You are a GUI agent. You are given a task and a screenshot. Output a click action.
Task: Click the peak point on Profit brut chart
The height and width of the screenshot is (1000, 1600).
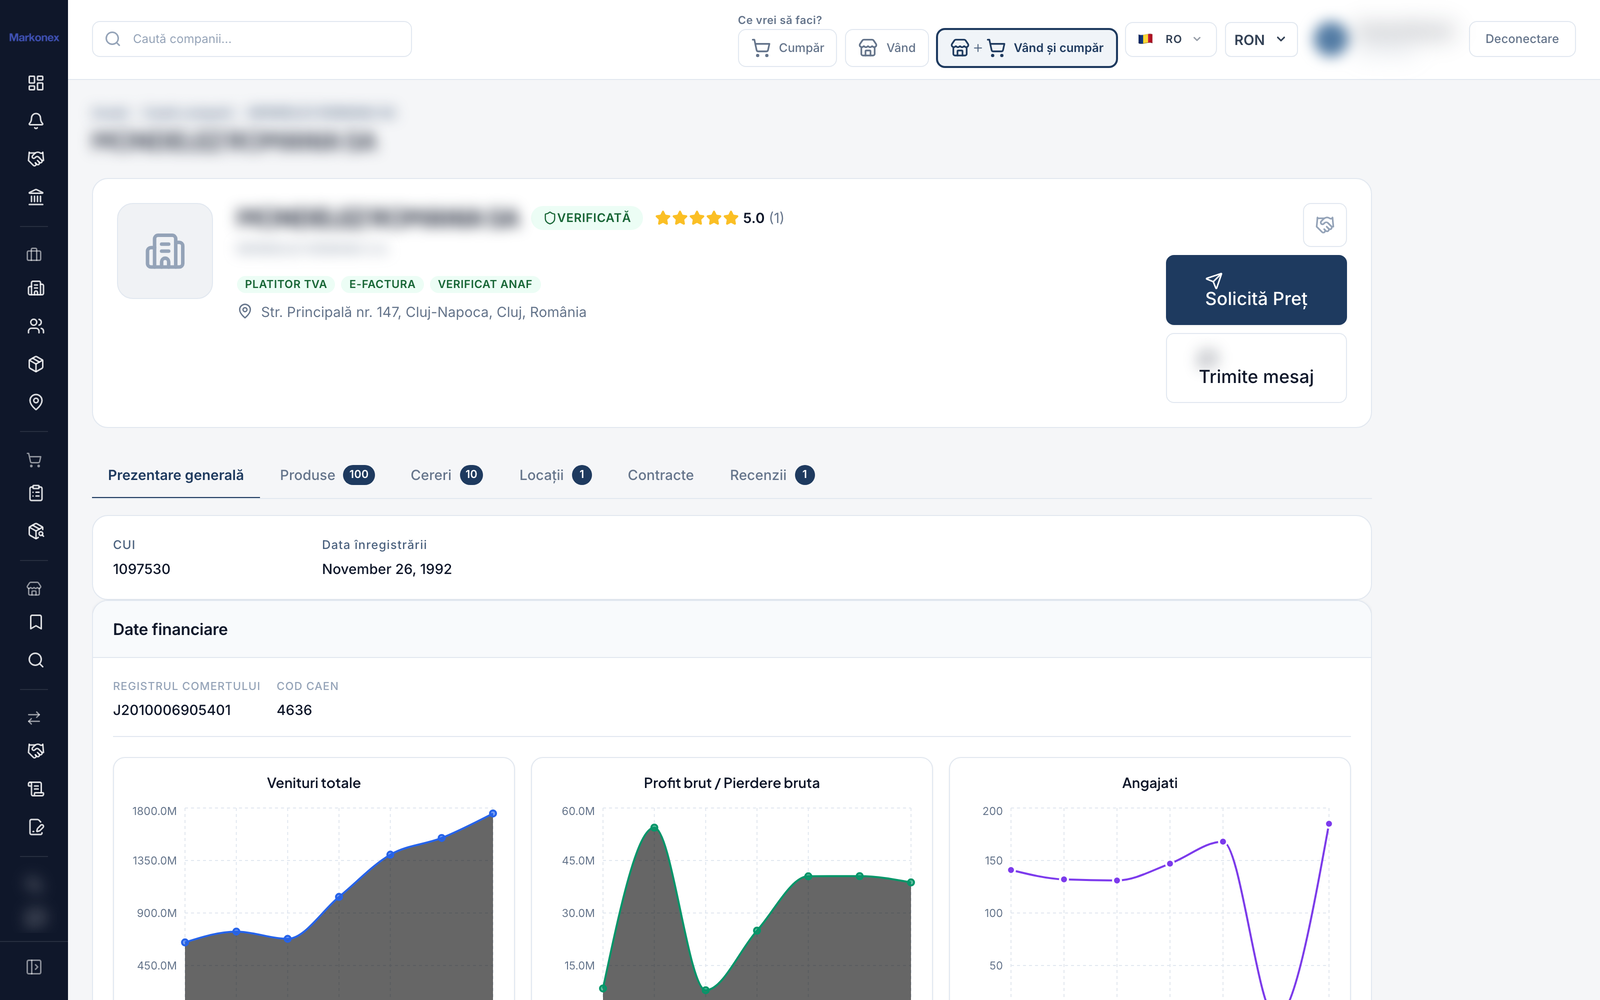pos(654,827)
